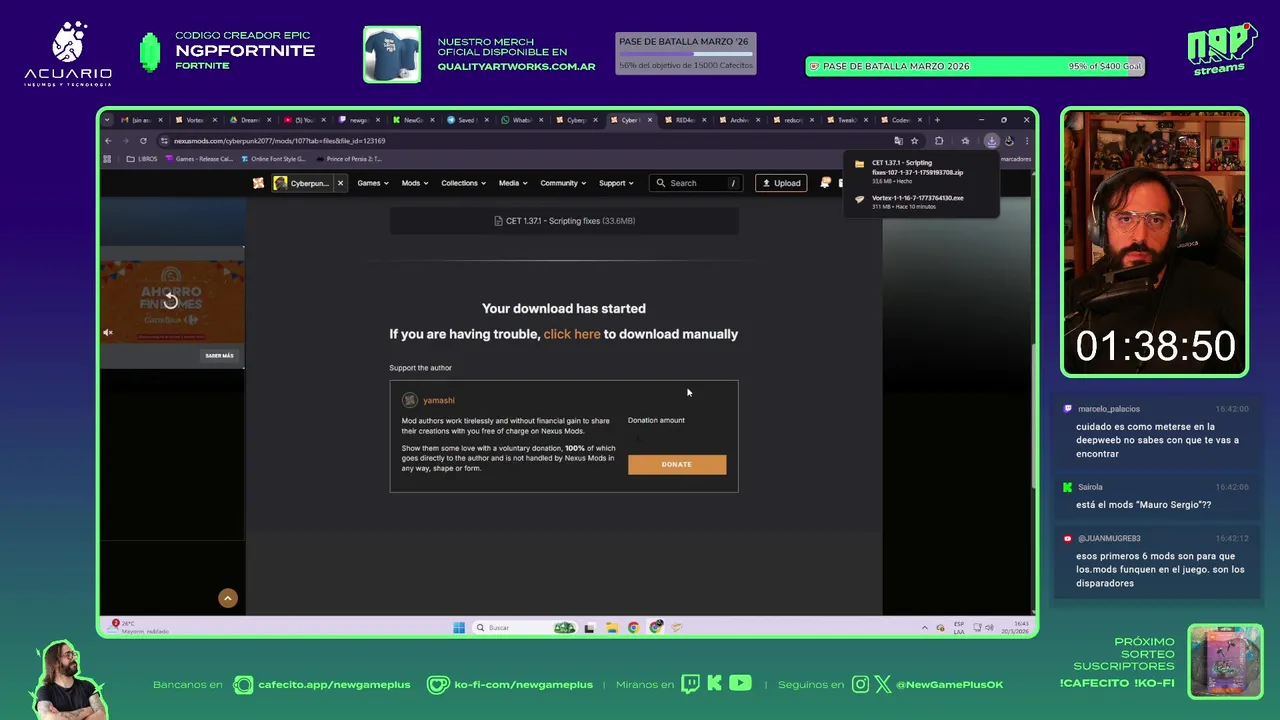This screenshot has height=720, width=1280.
Task: Expand the Collections menu
Action: [463, 183]
